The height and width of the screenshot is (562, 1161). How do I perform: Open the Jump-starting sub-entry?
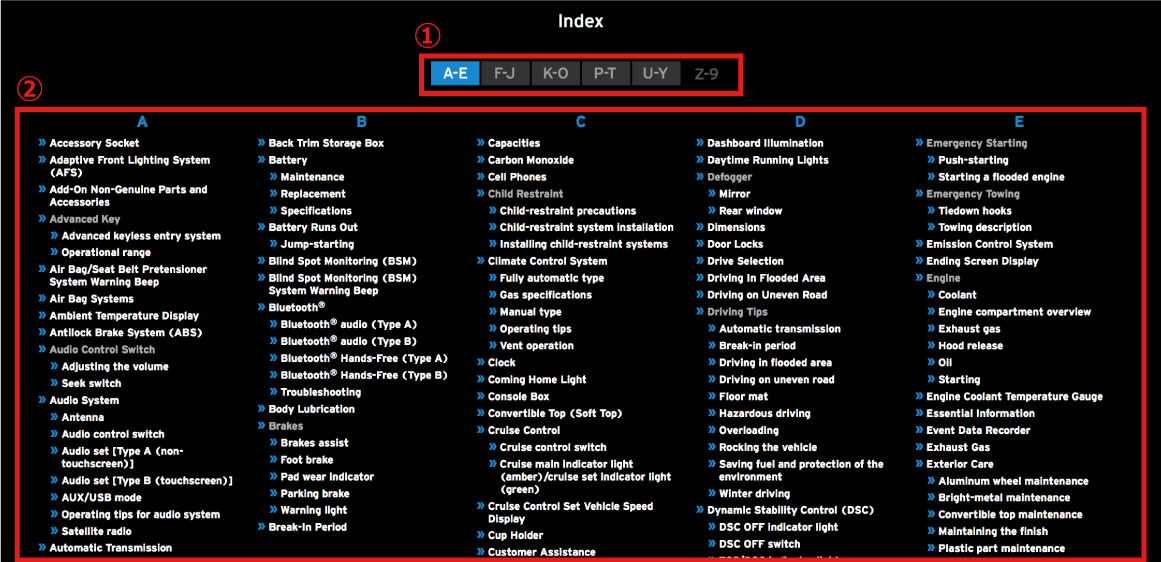pos(317,244)
